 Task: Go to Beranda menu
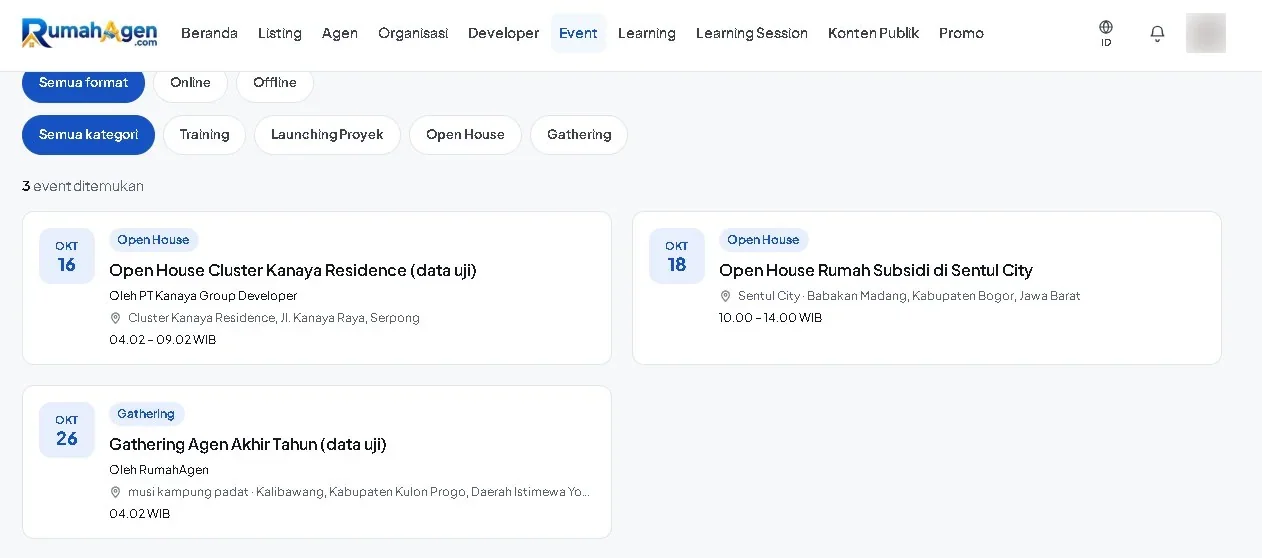pyautogui.click(x=209, y=33)
